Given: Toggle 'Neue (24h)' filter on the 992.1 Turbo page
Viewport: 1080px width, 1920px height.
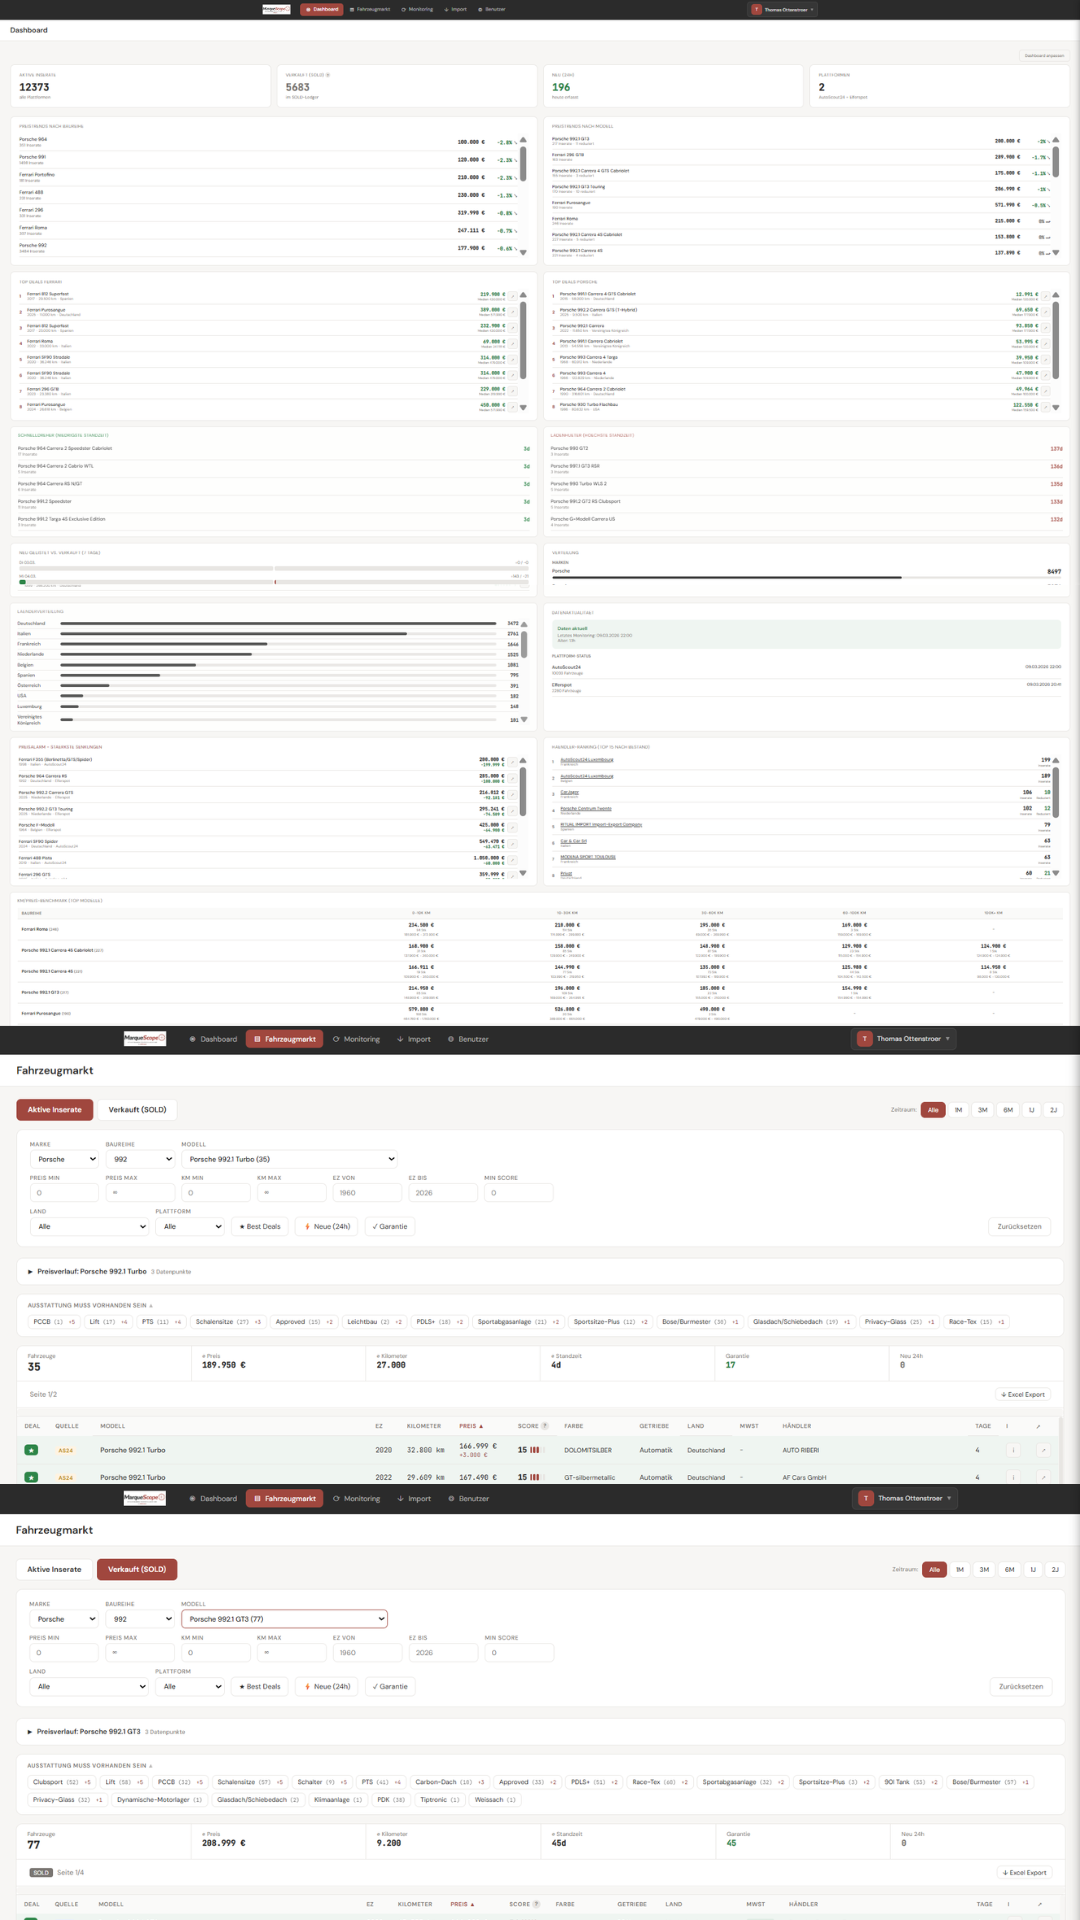Looking at the screenshot, I should 327,1226.
